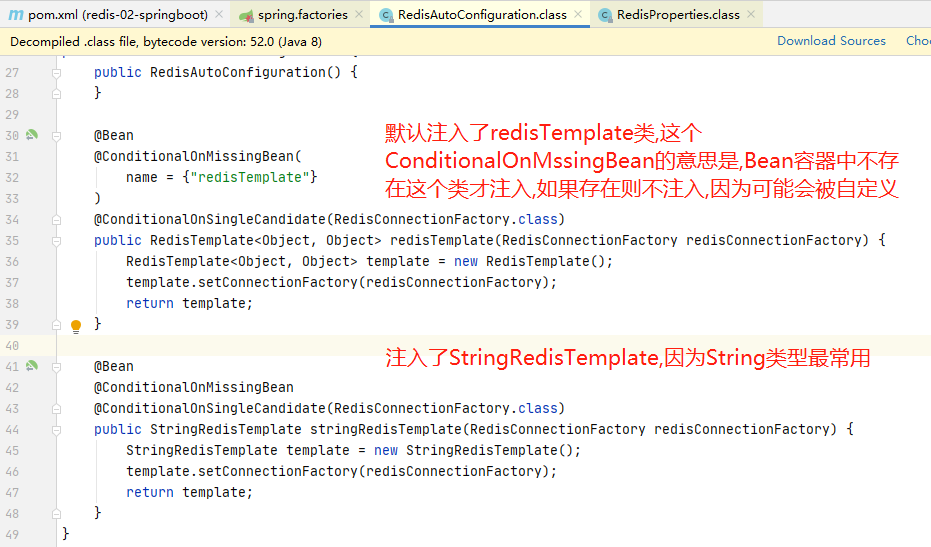Screen dimensions: 931x547
Task: Close the RedisProperties.class tab
Action: (751, 14)
